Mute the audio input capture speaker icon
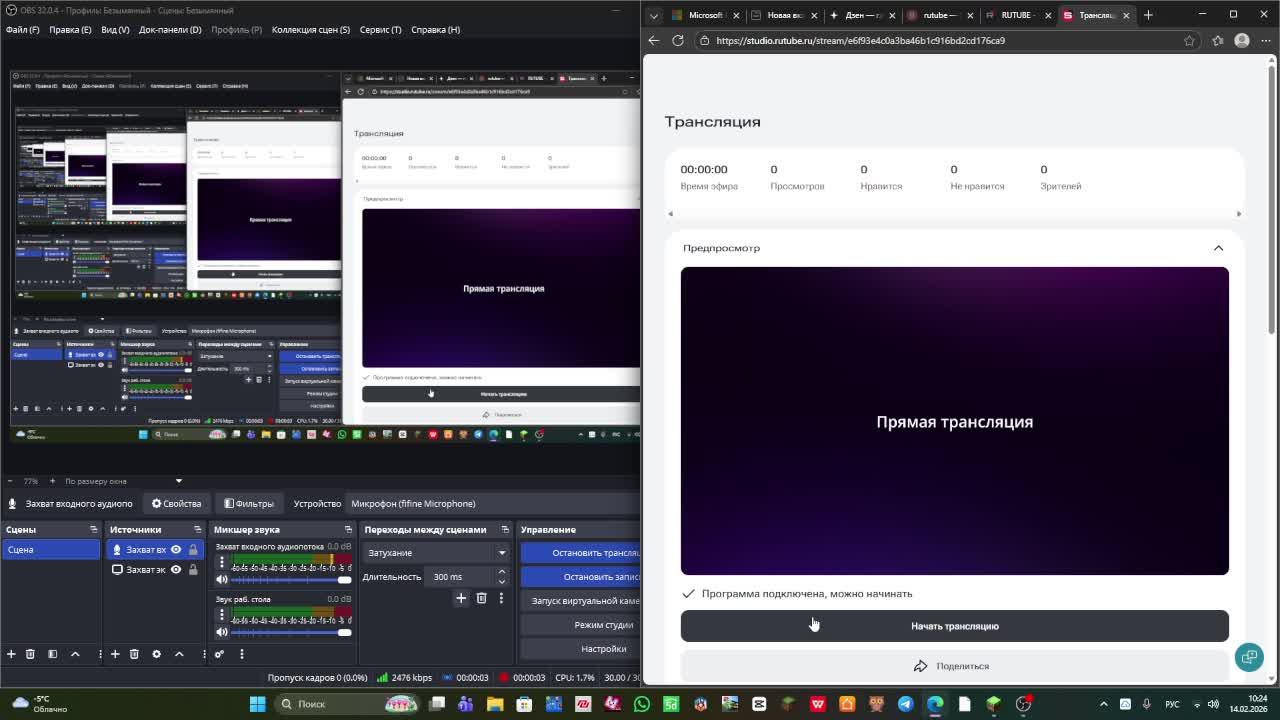 point(221,579)
